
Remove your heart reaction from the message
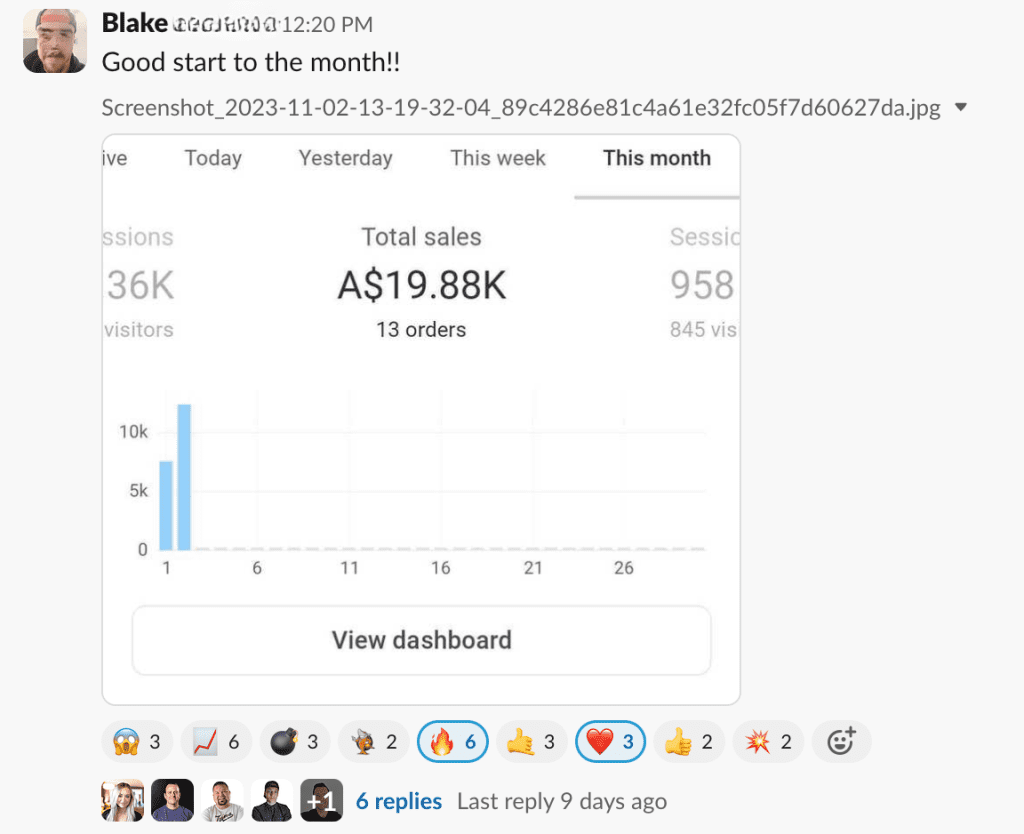(x=610, y=741)
